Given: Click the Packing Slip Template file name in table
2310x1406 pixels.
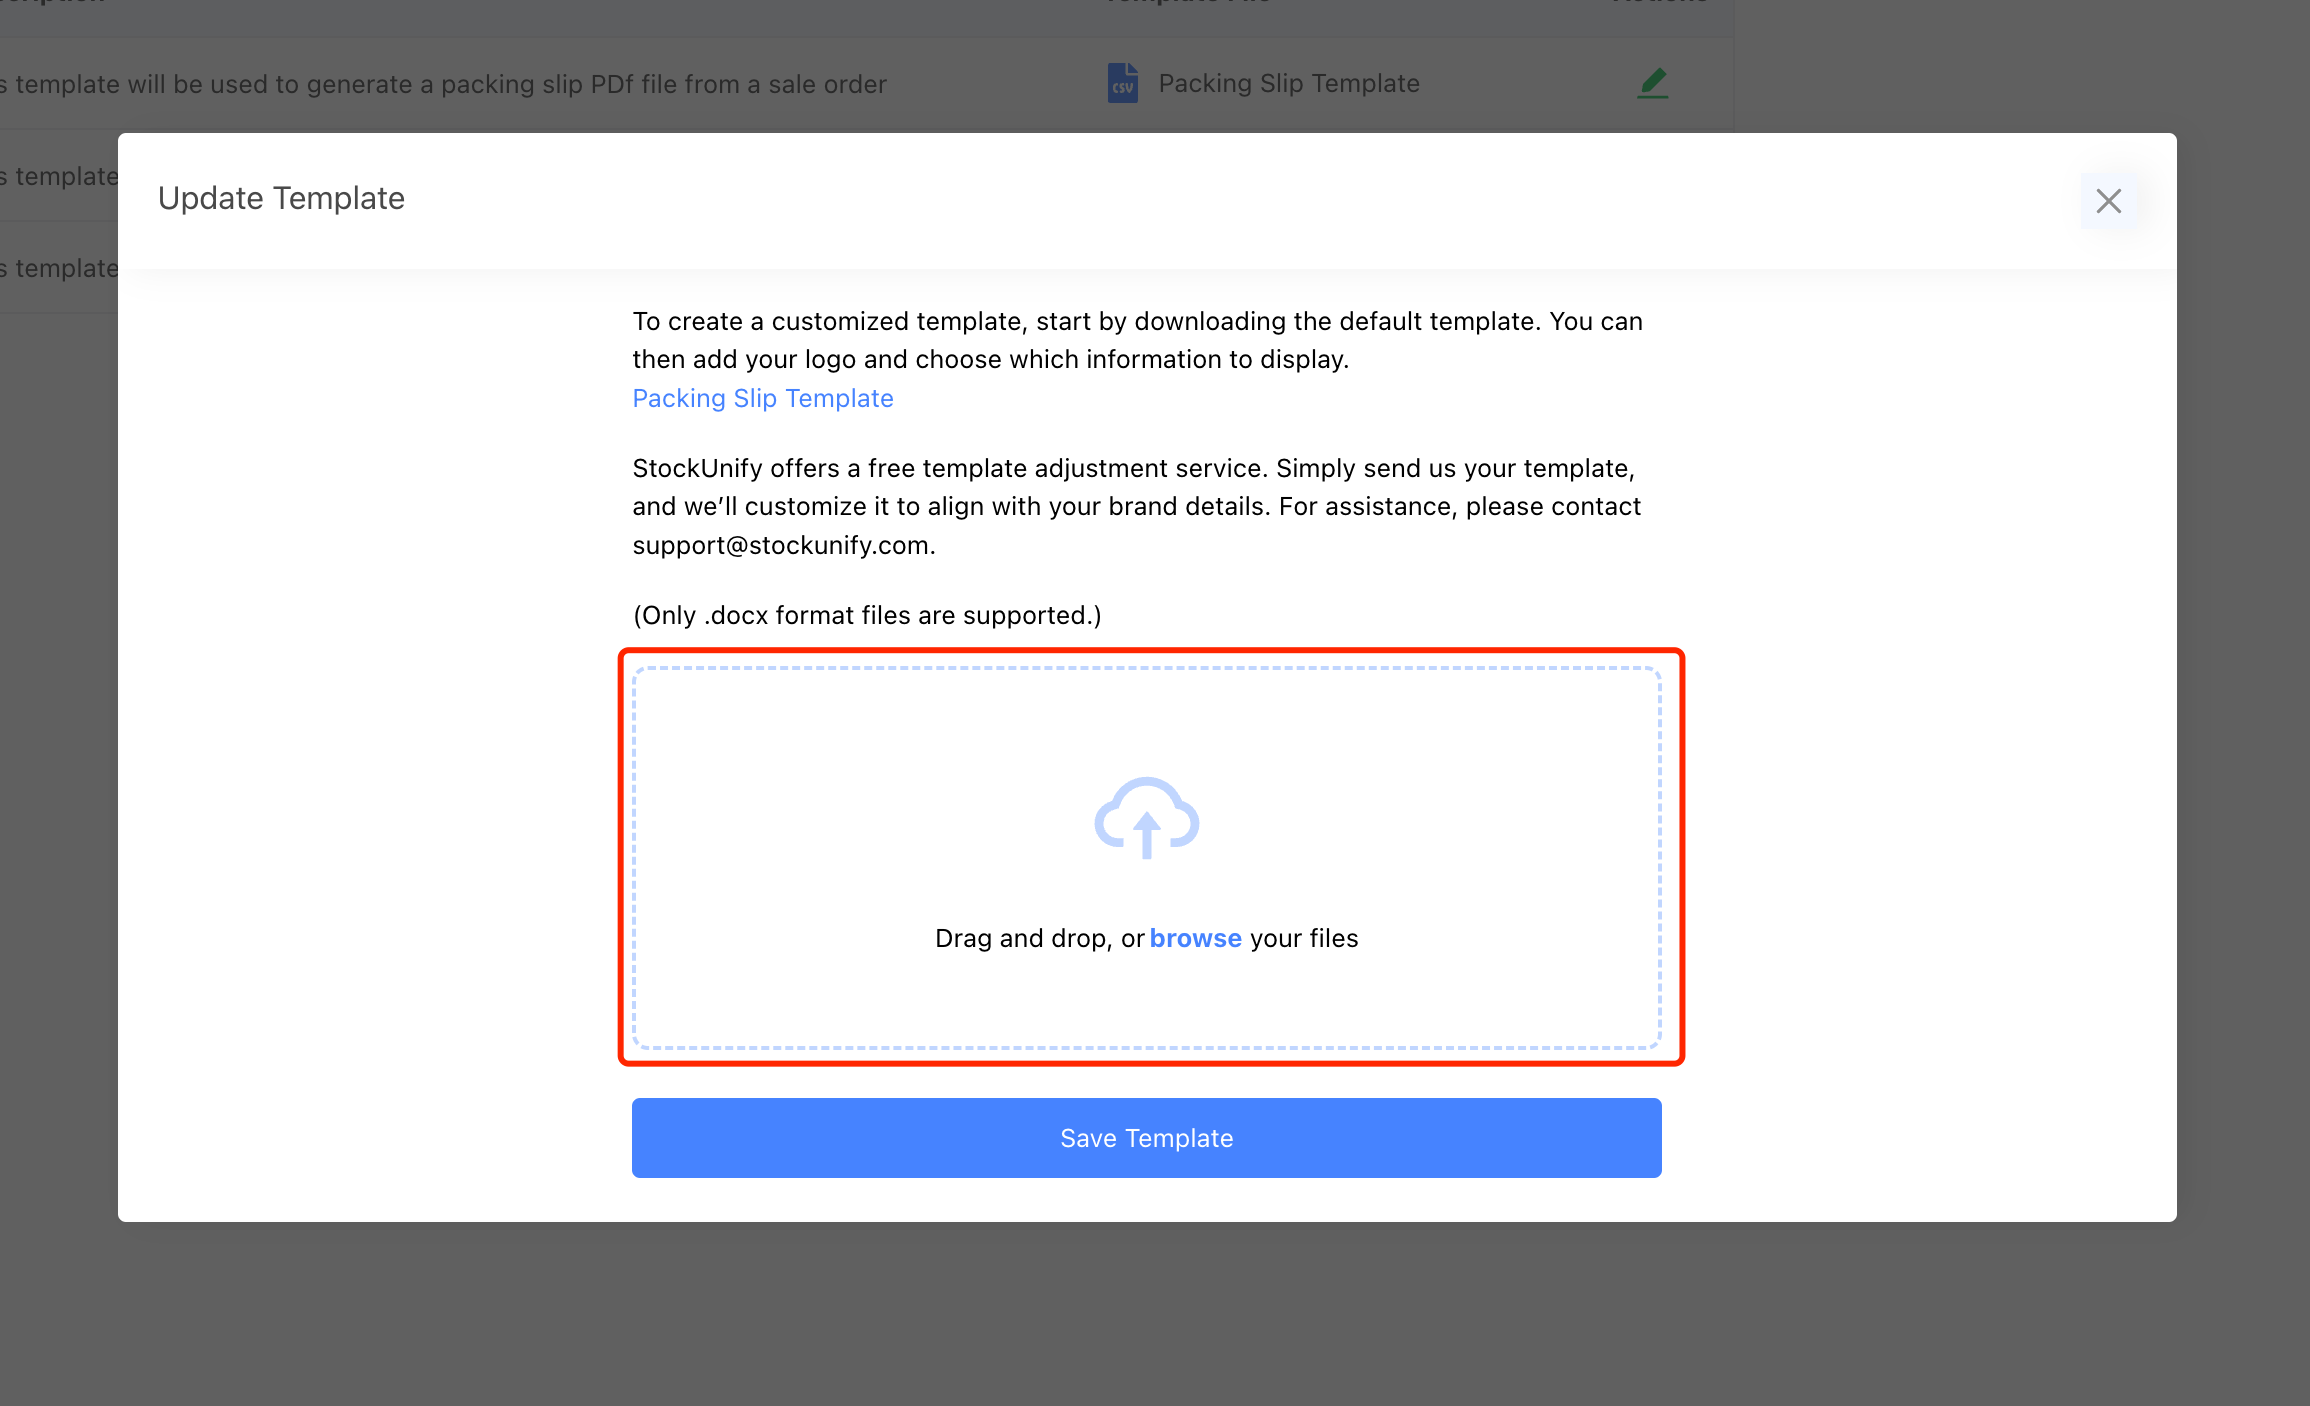Looking at the screenshot, I should point(1288,83).
